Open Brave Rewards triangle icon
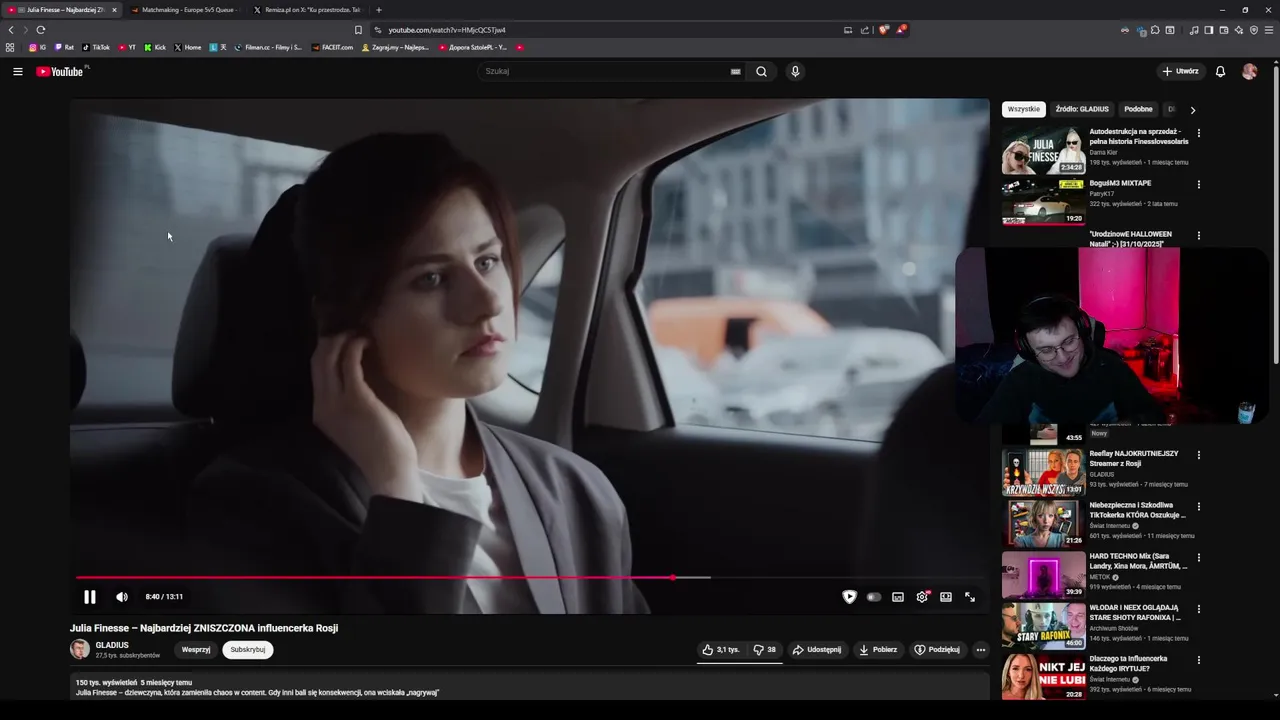This screenshot has width=1280, height=720. point(901,30)
